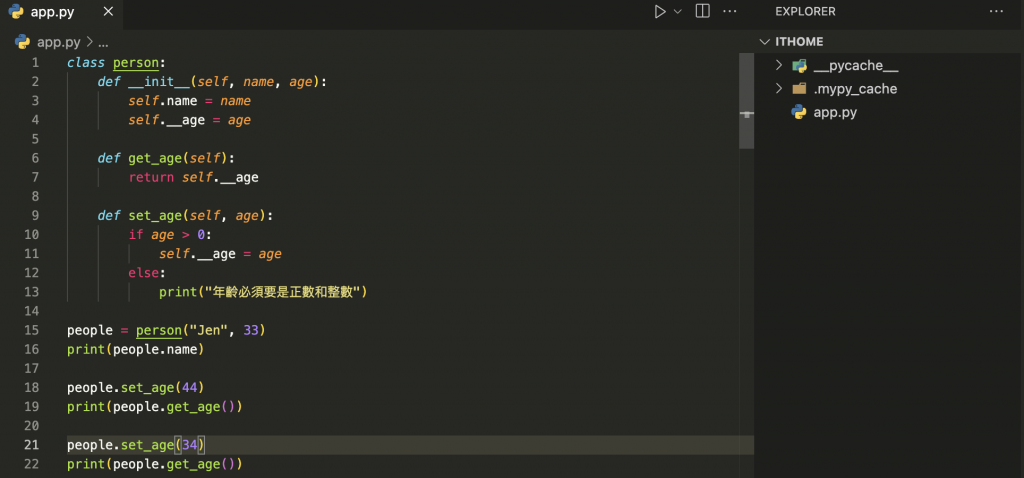Click 'people.set_age(44)' line
This screenshot has width=1024, height=478.
coord(136,387)
